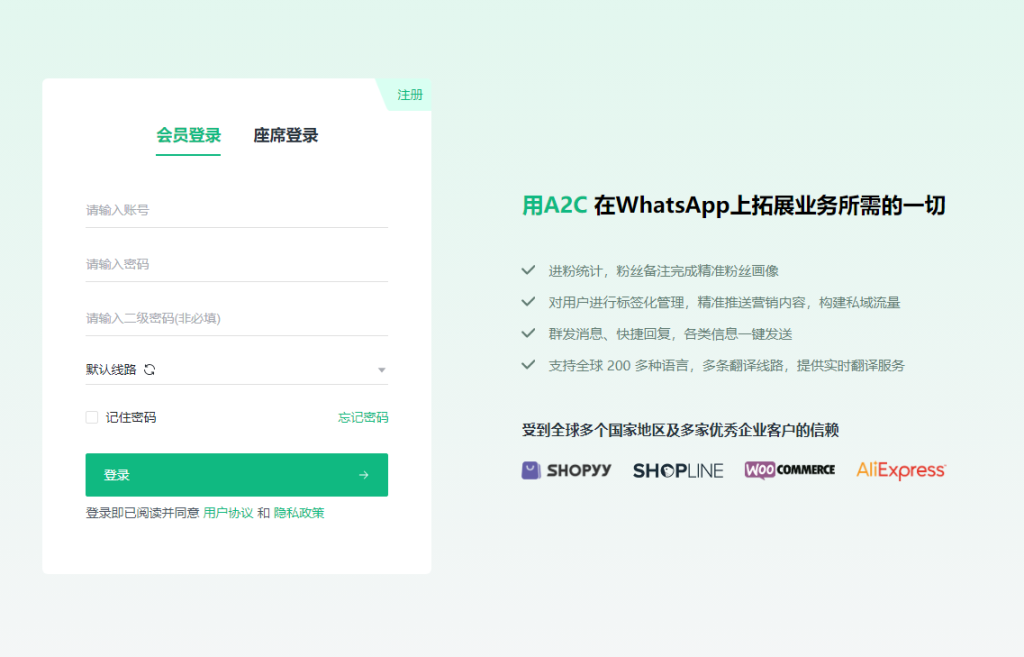Screen dimensions: 1024x657
Task: Open the 忘记密码 link
Action: pyautogui.click(x=363, y=417)
